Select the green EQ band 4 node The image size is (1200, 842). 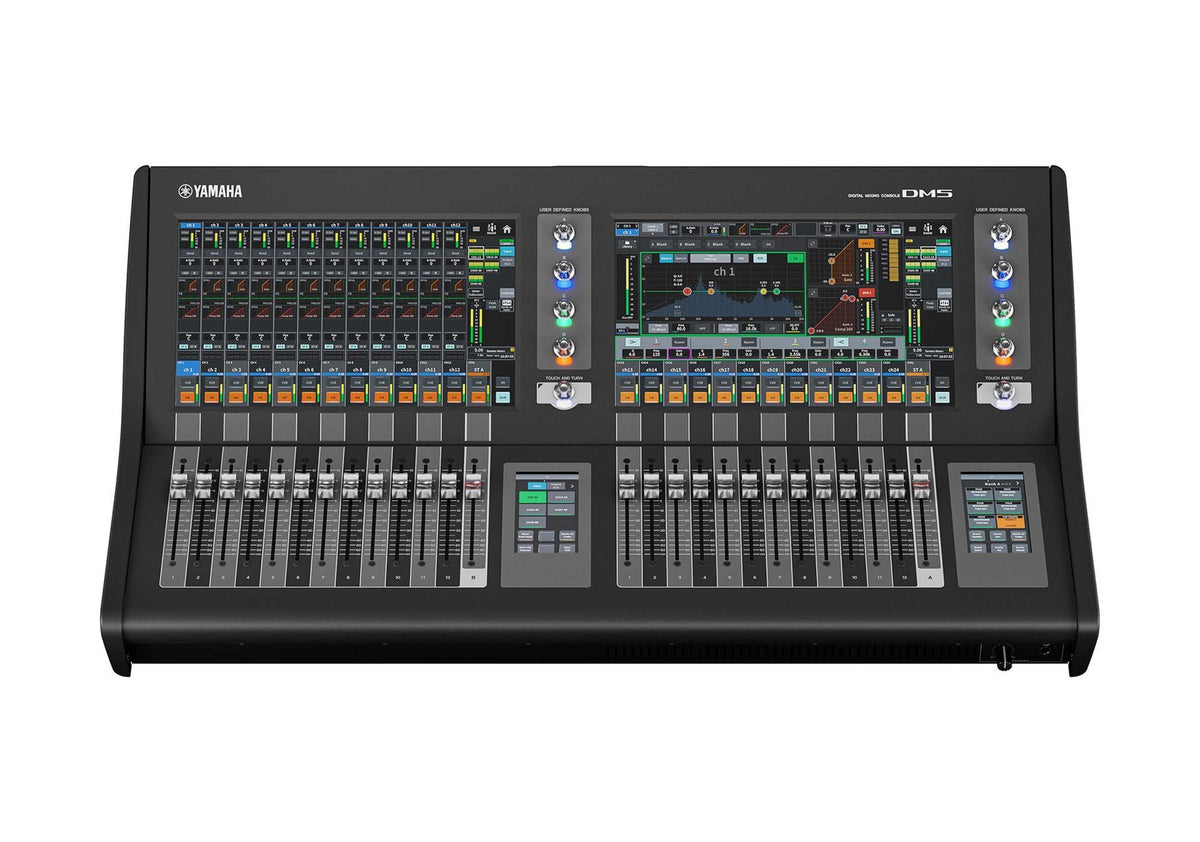coord(777,291)
